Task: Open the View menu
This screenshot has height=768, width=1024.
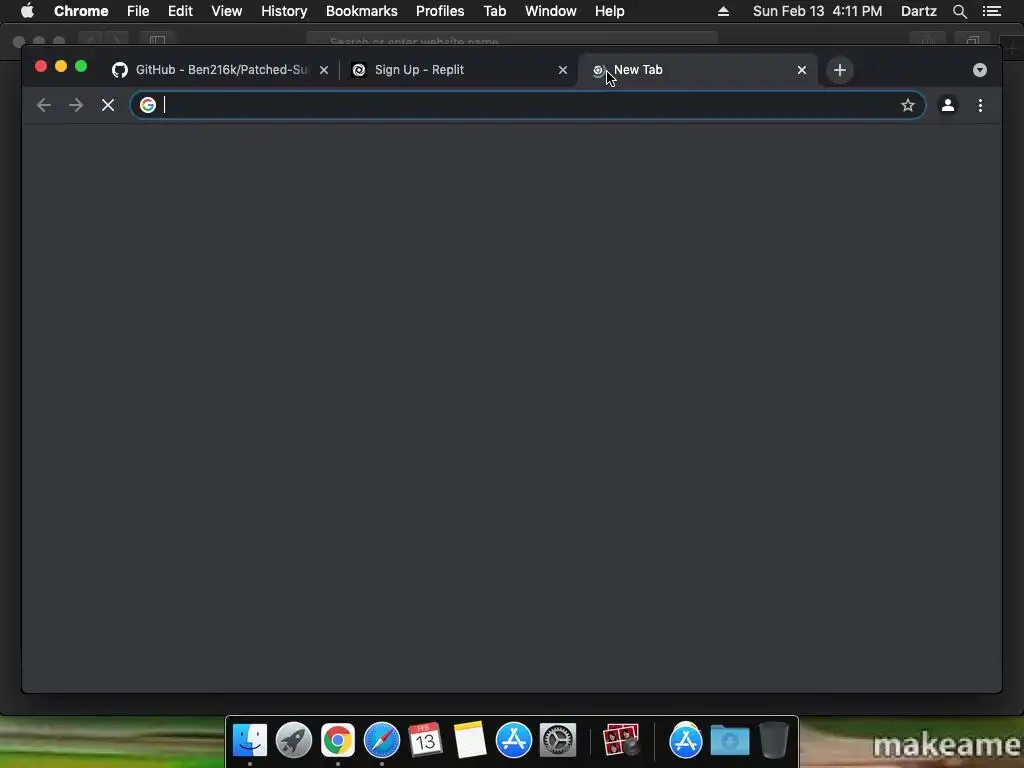Action: (227, 11)
